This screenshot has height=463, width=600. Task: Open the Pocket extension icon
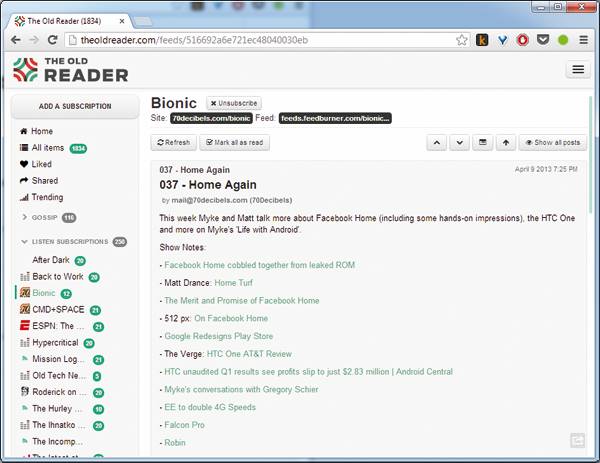point(543,40)
